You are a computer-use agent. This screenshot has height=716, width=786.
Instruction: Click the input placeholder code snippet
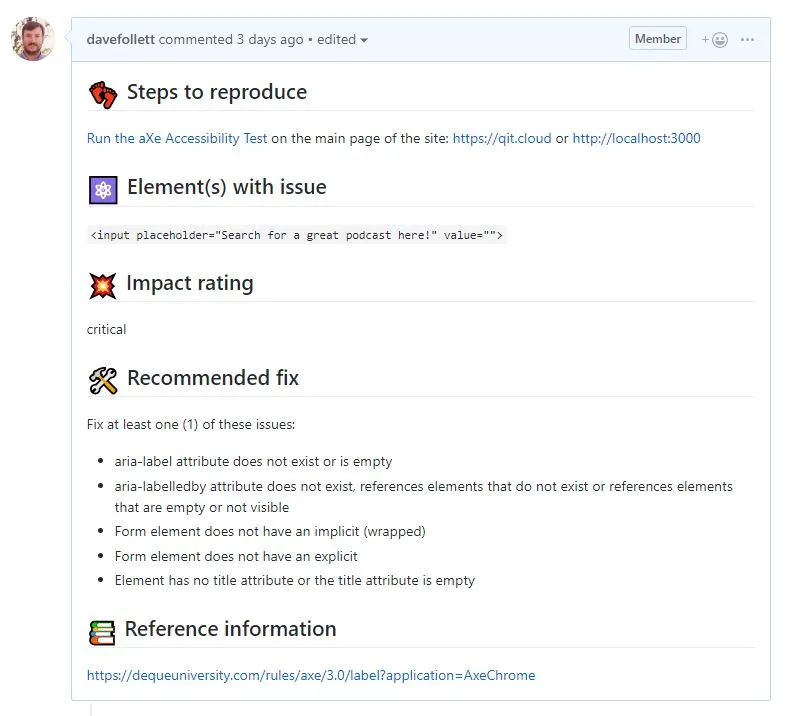coord(297,235)
